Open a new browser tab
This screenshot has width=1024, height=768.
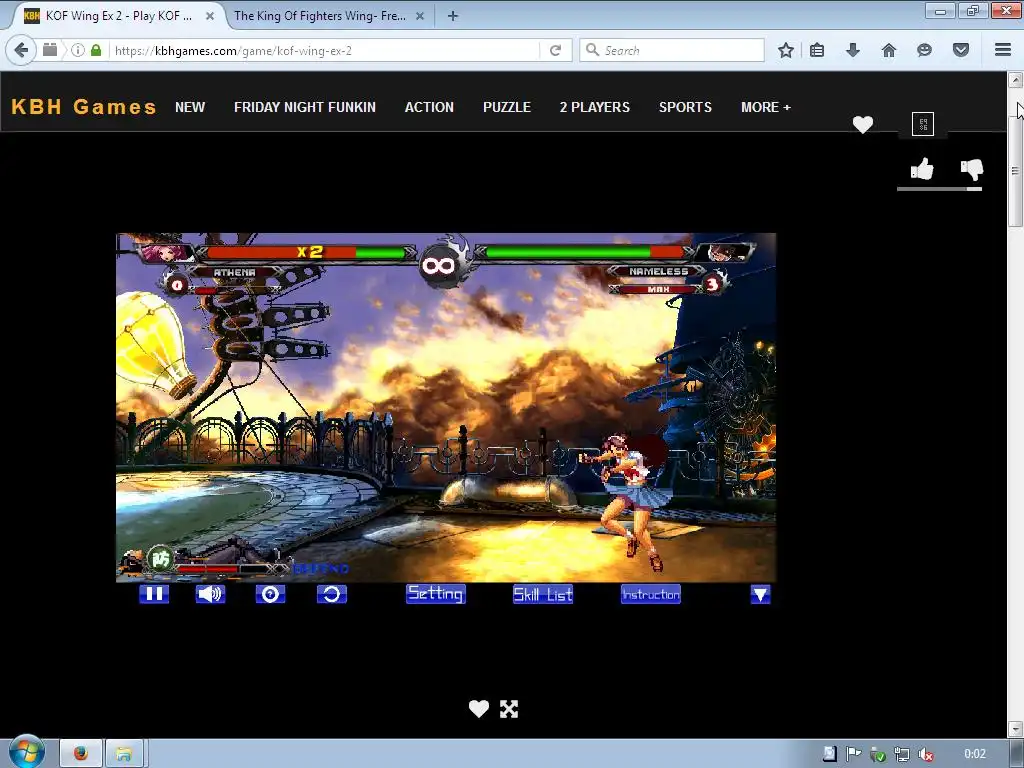453,16
